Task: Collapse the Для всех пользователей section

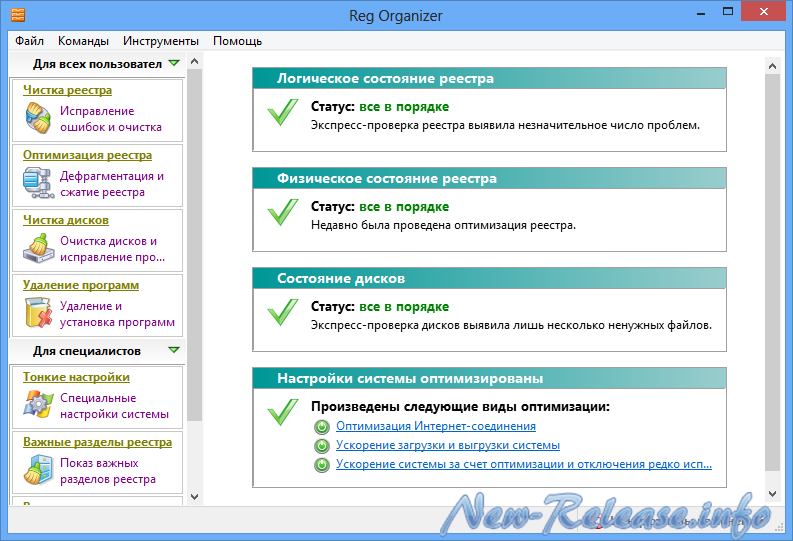Action: click(x=174, y=63)
